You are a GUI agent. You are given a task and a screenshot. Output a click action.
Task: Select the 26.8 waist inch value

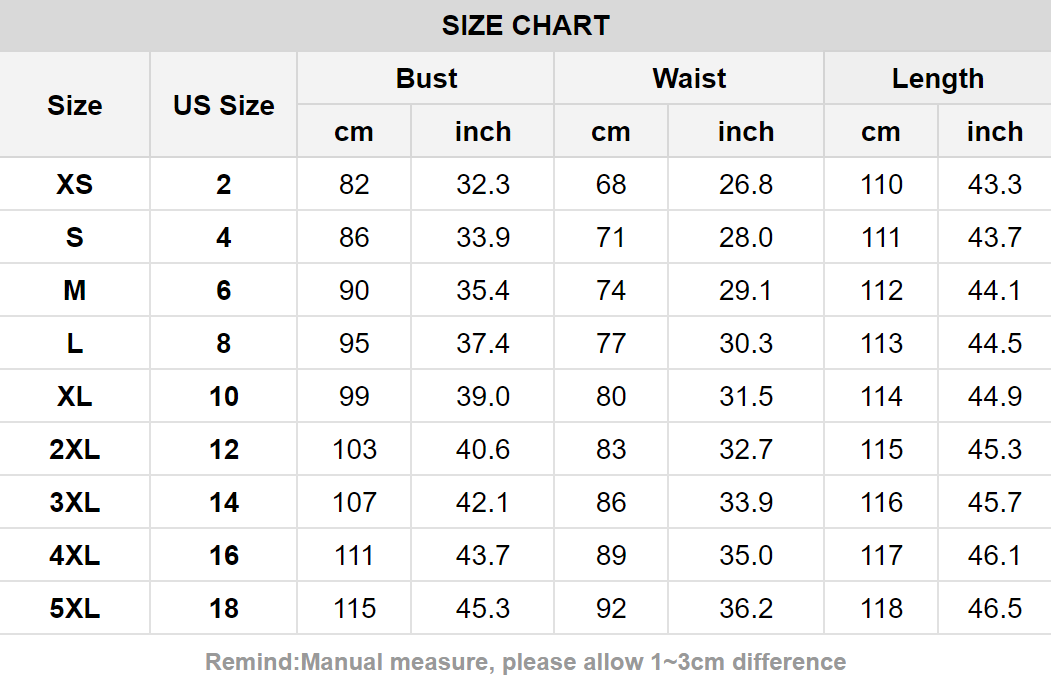tap(746, 185)
